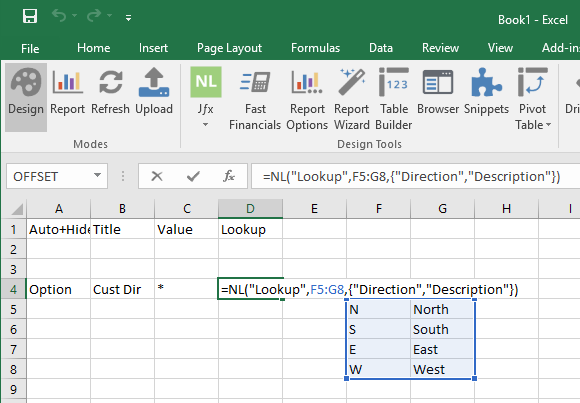Switch to the Review ribbon tab
This screenshot has width=580, height=403.
[440, 48]
